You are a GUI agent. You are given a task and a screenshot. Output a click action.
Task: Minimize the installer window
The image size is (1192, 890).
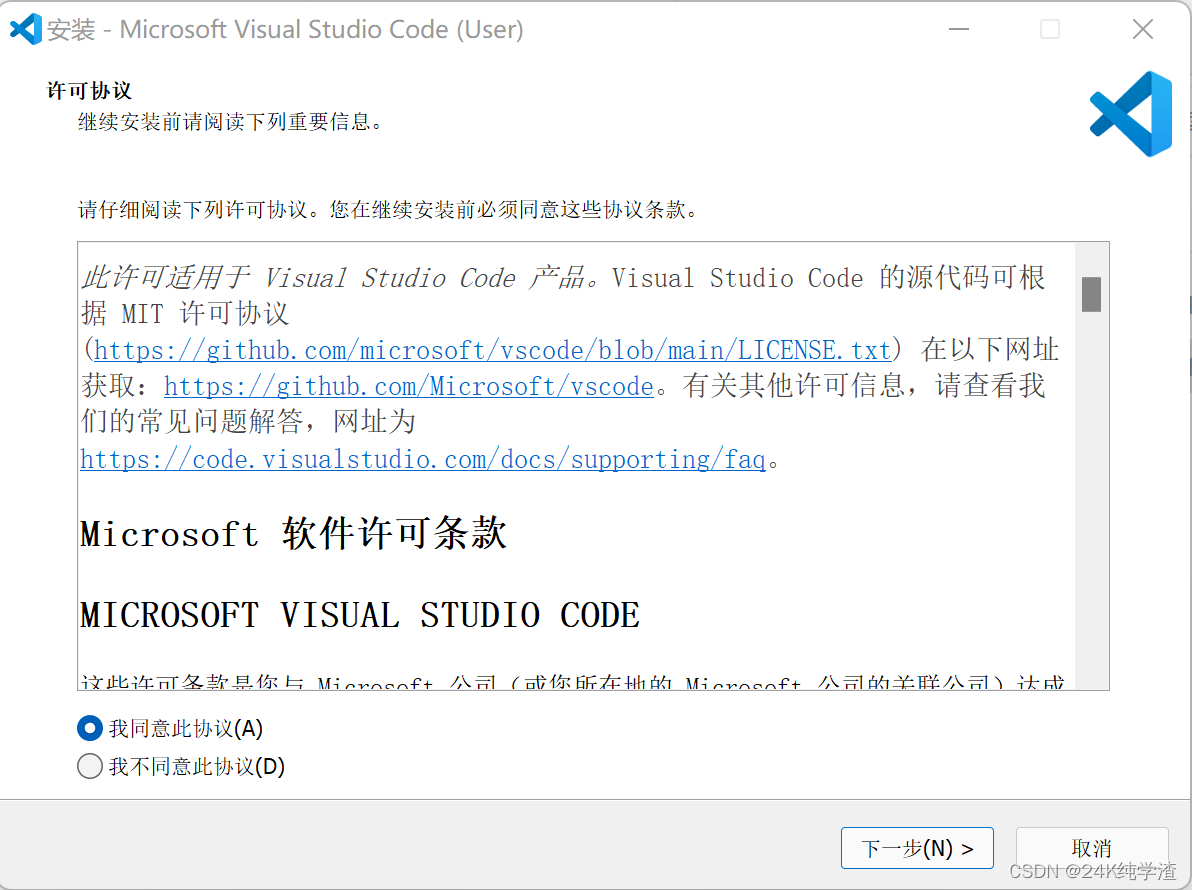pyautogui.click(x=959, y=30)
